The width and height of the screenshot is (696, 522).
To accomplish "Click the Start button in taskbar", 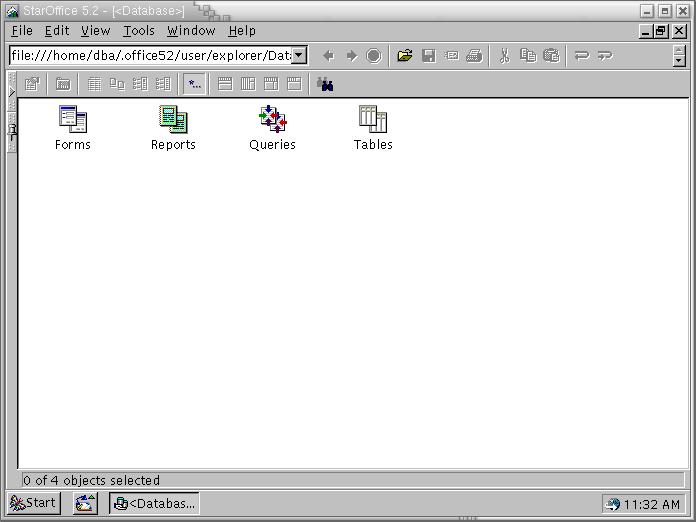I will coord(33,503).
